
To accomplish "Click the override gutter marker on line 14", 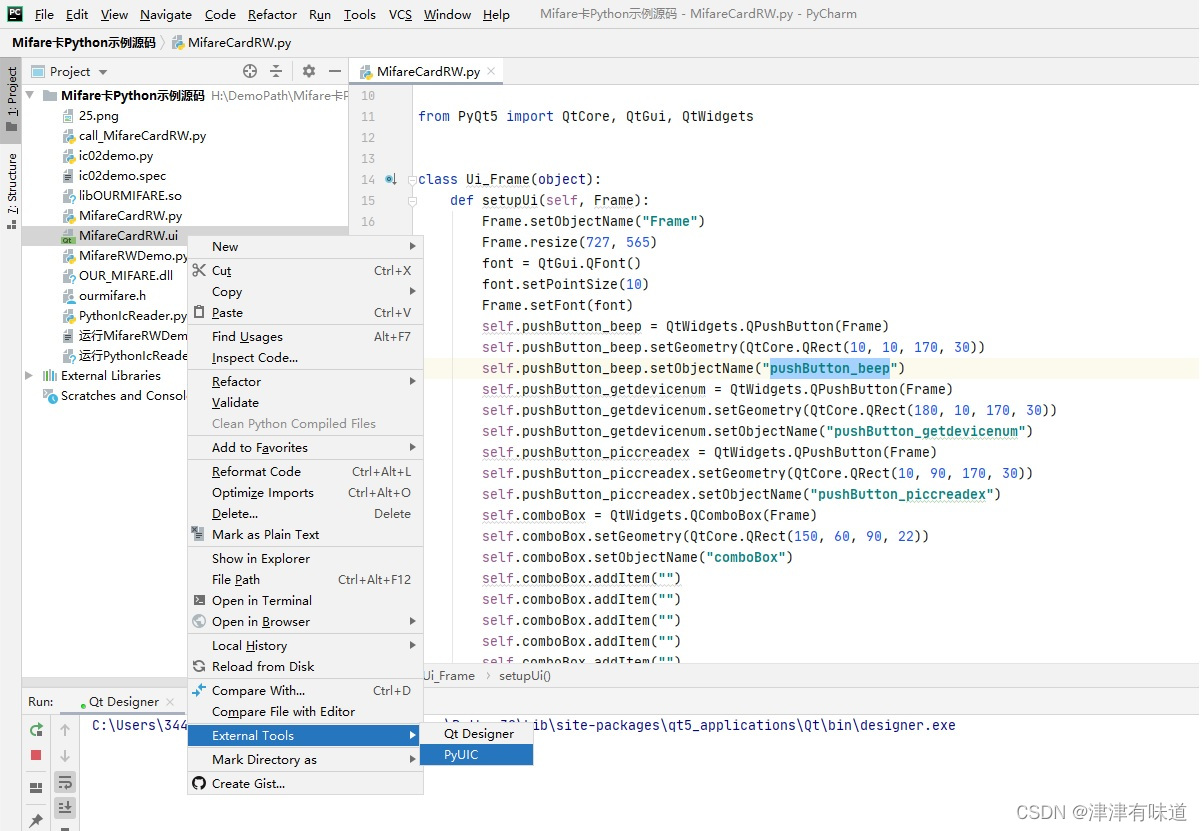I will [x=391, y=179].
